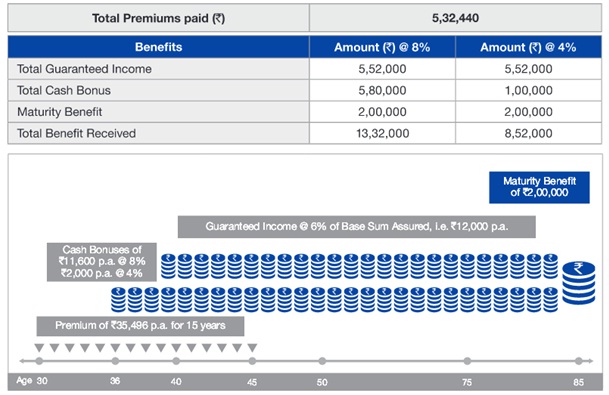Click the 'Amount (₹) @ 8%' column header

click(x=382, y=47)
